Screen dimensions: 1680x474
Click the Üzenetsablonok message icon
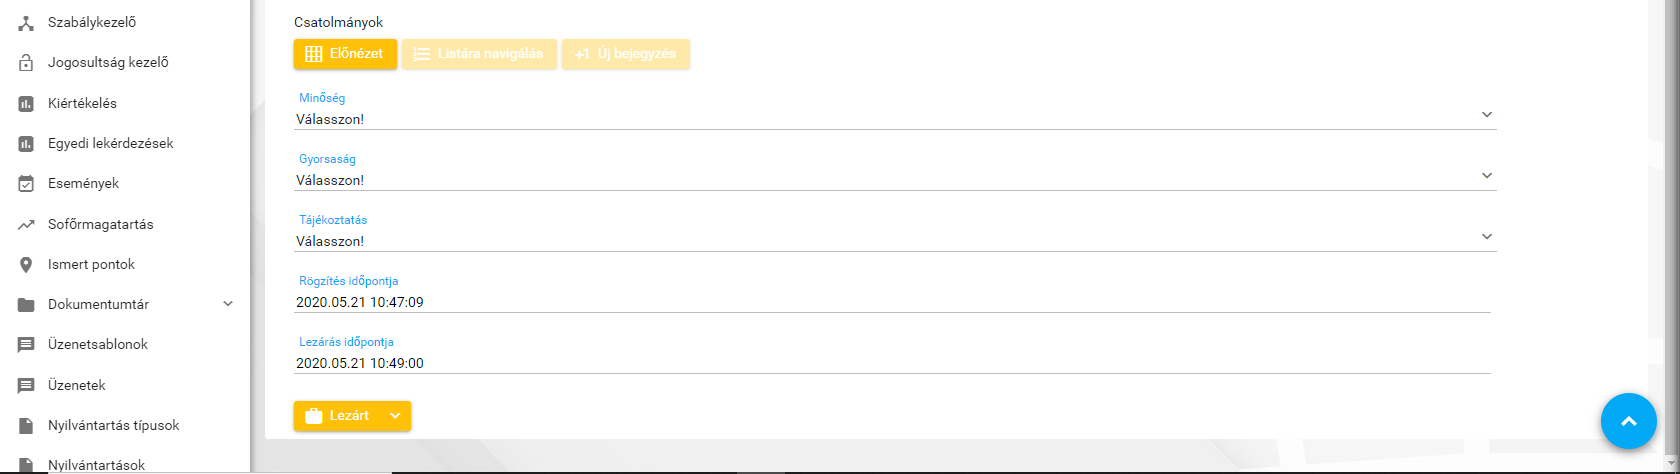click(27, 345)
